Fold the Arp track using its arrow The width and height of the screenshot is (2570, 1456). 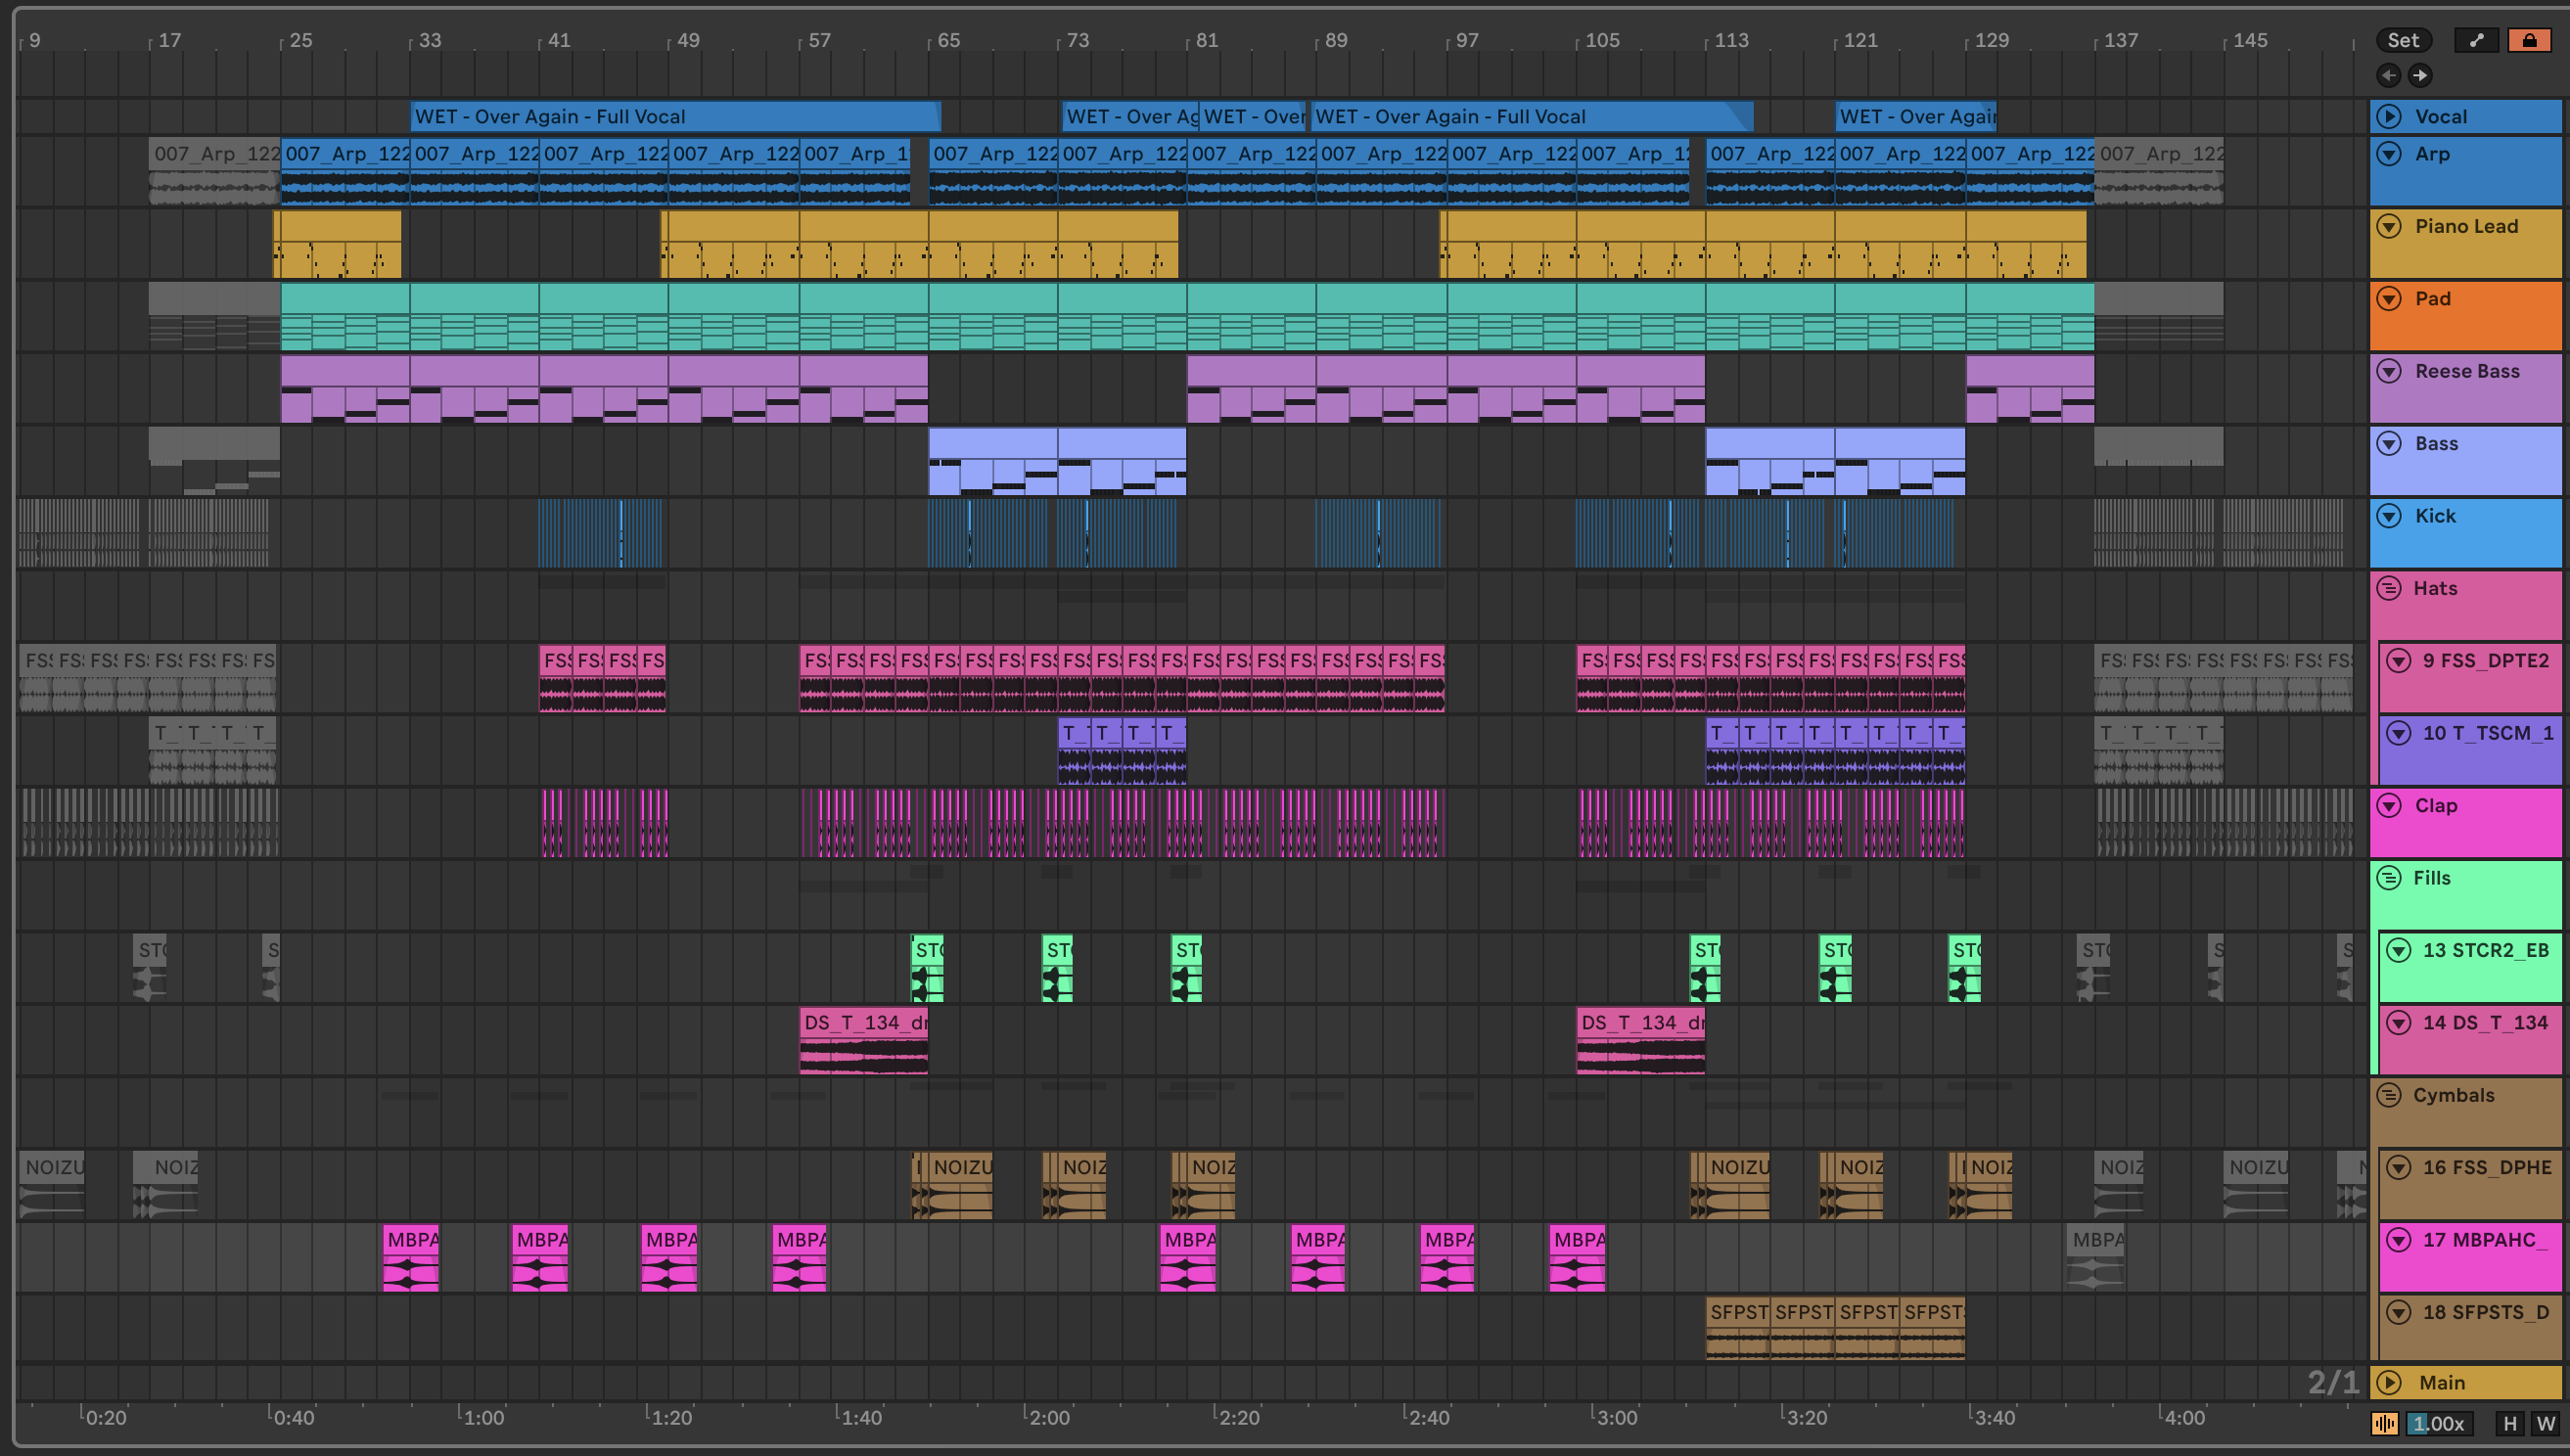2389,154
